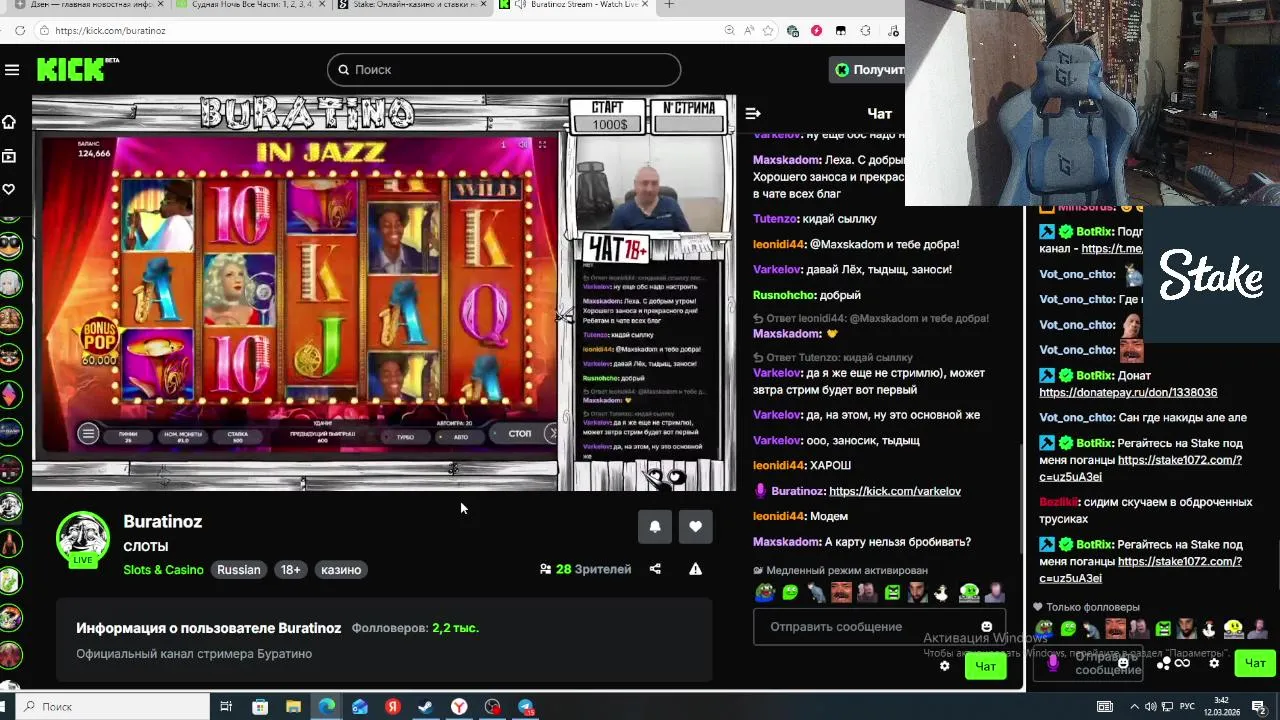Open chat settings gear in right chat panel
The height and width of the screenshot is (720, 1280).
coord(1214,663)
